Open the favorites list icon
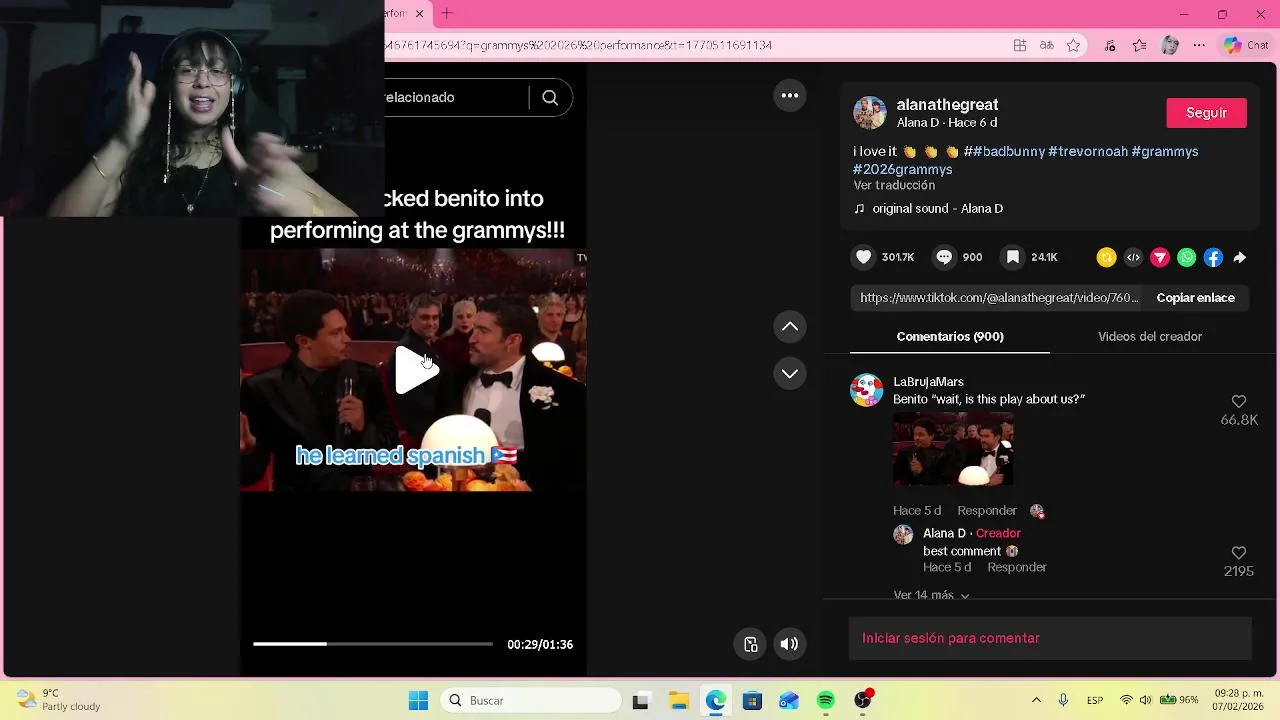The height and width of the screenshot is (720, 1280). (1140, 45)
